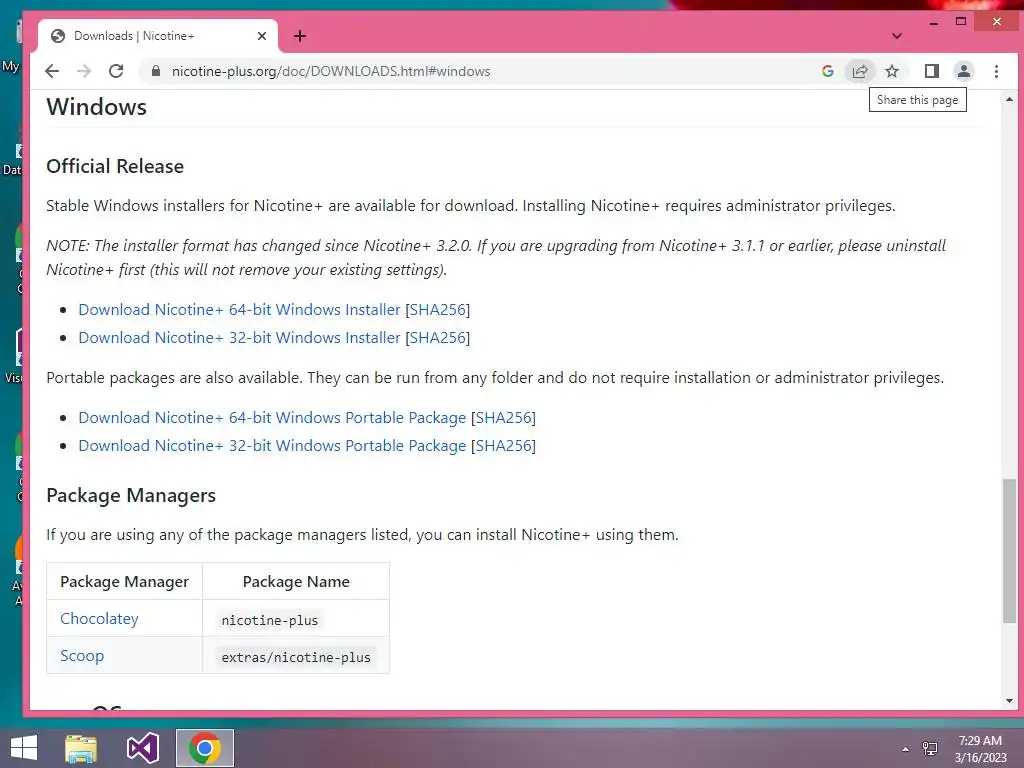The width and height of the screenshot is (1024, 768).
Task: Open SHA256 for 32-bit Portable Package
Action: click(504, 445)
